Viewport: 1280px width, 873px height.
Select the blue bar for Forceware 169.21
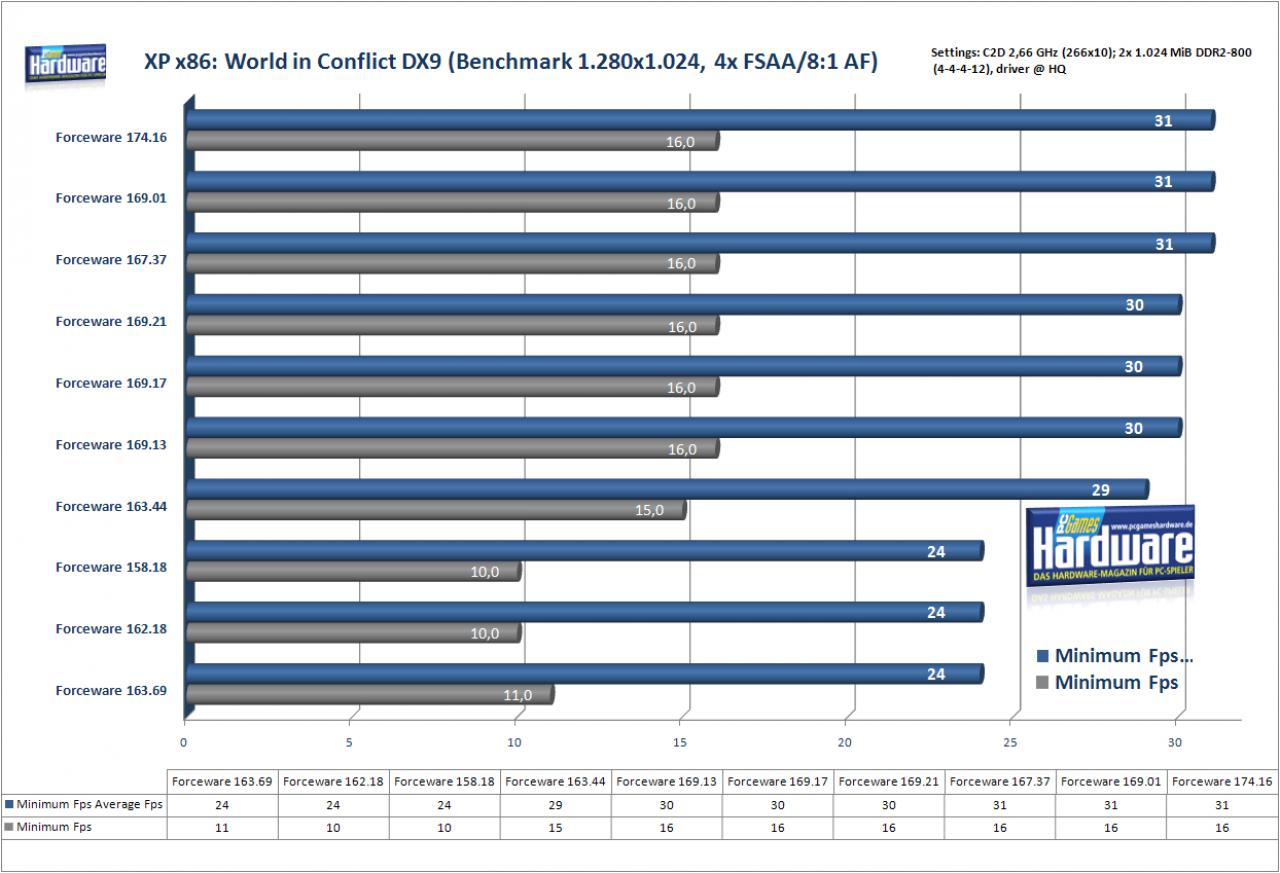[683, 305]
